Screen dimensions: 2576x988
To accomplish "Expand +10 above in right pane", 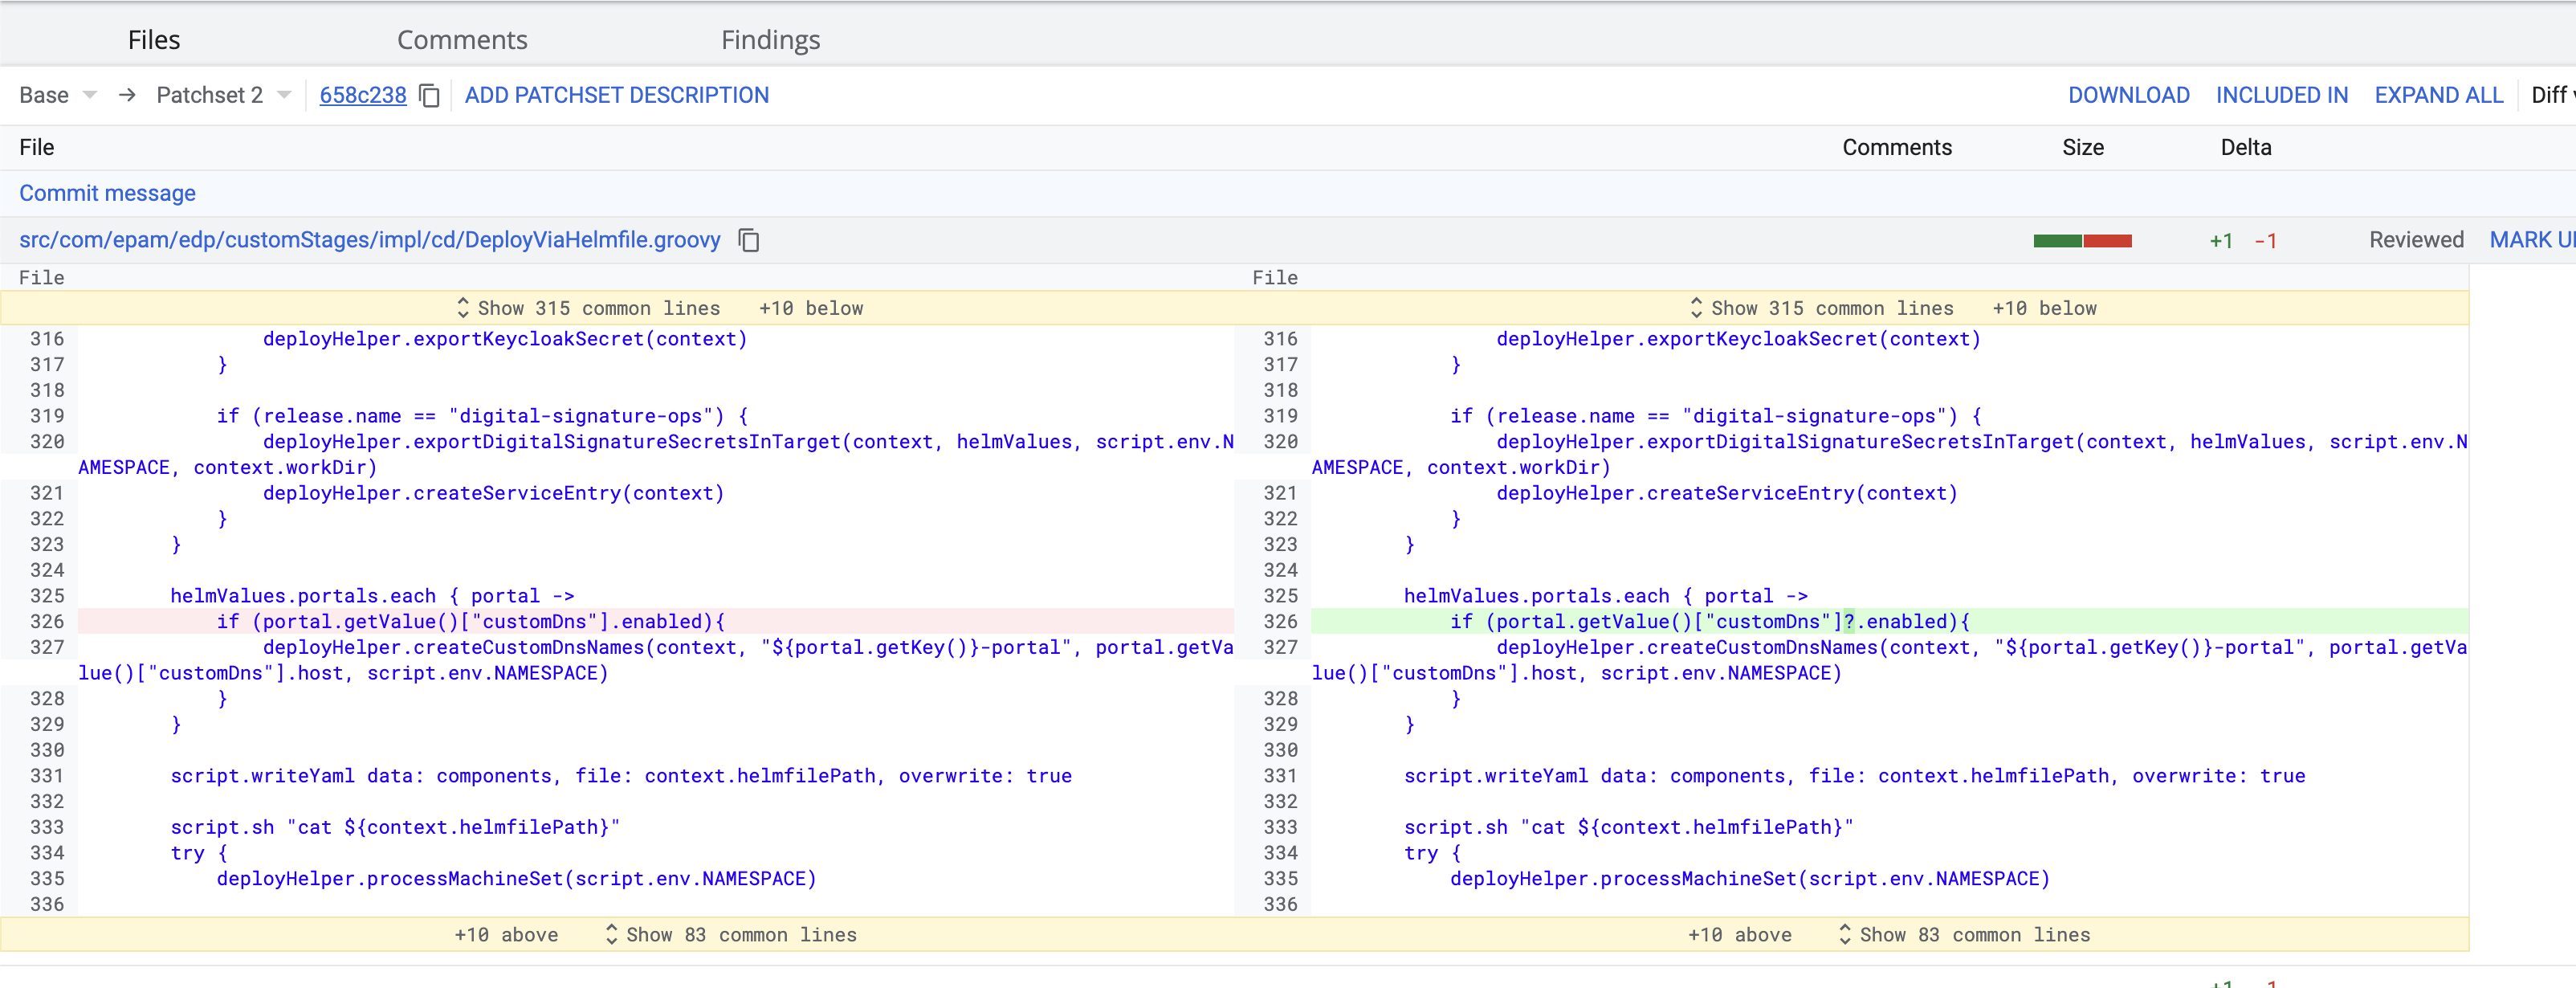I will 1739,935.
